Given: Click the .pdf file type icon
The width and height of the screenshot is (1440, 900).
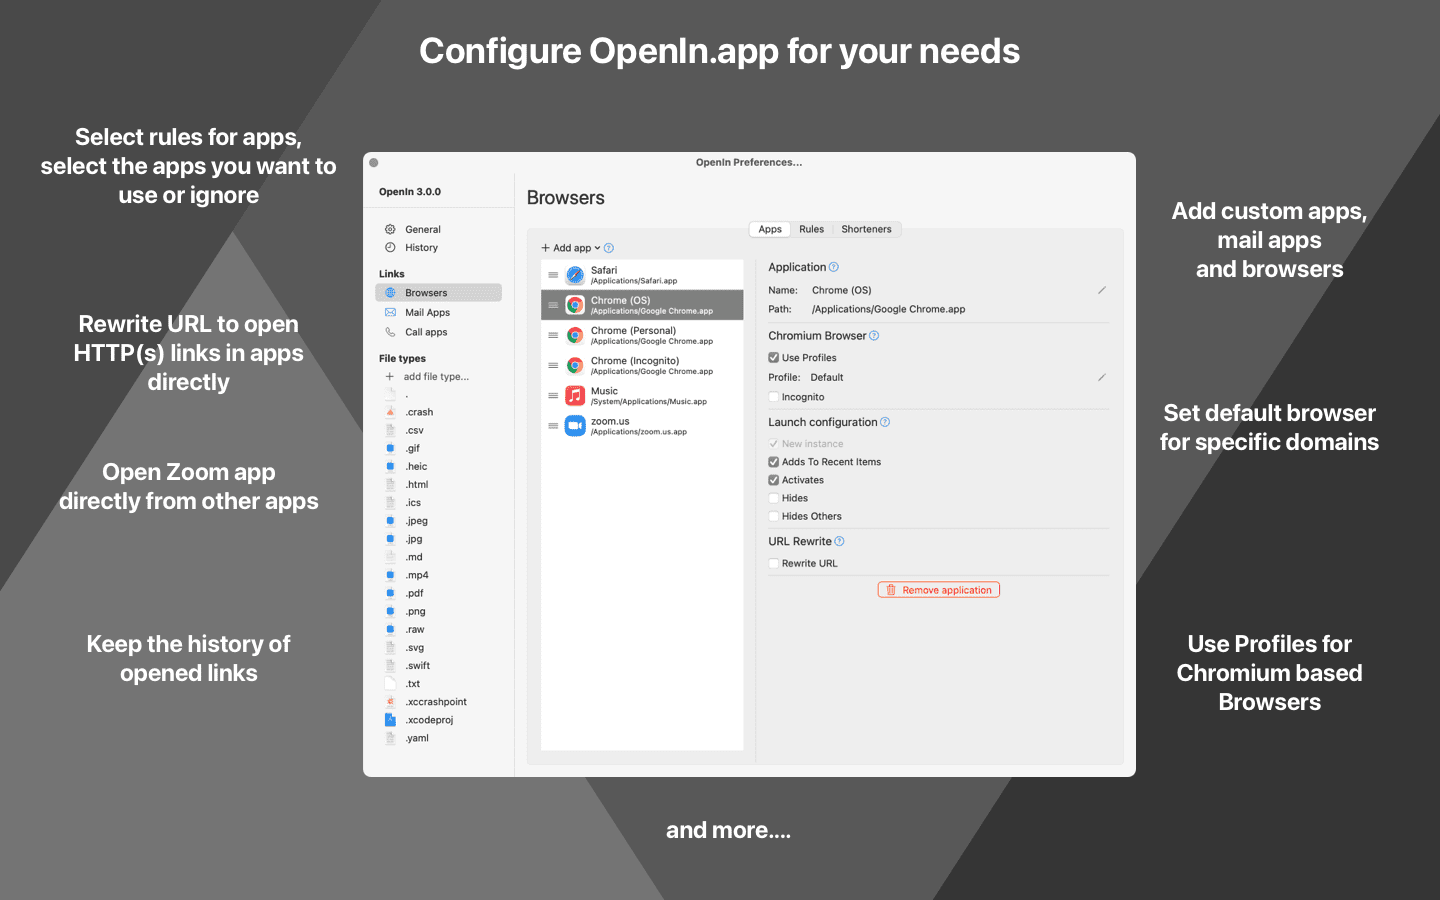Looking at the screenshot, I should point(390,593).
